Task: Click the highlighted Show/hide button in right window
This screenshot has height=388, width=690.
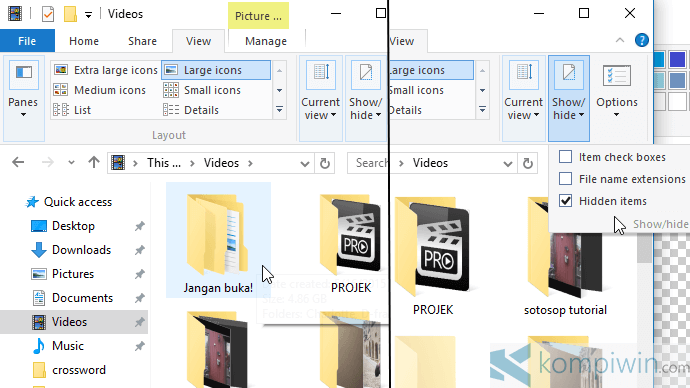Action: coord(569,98)
